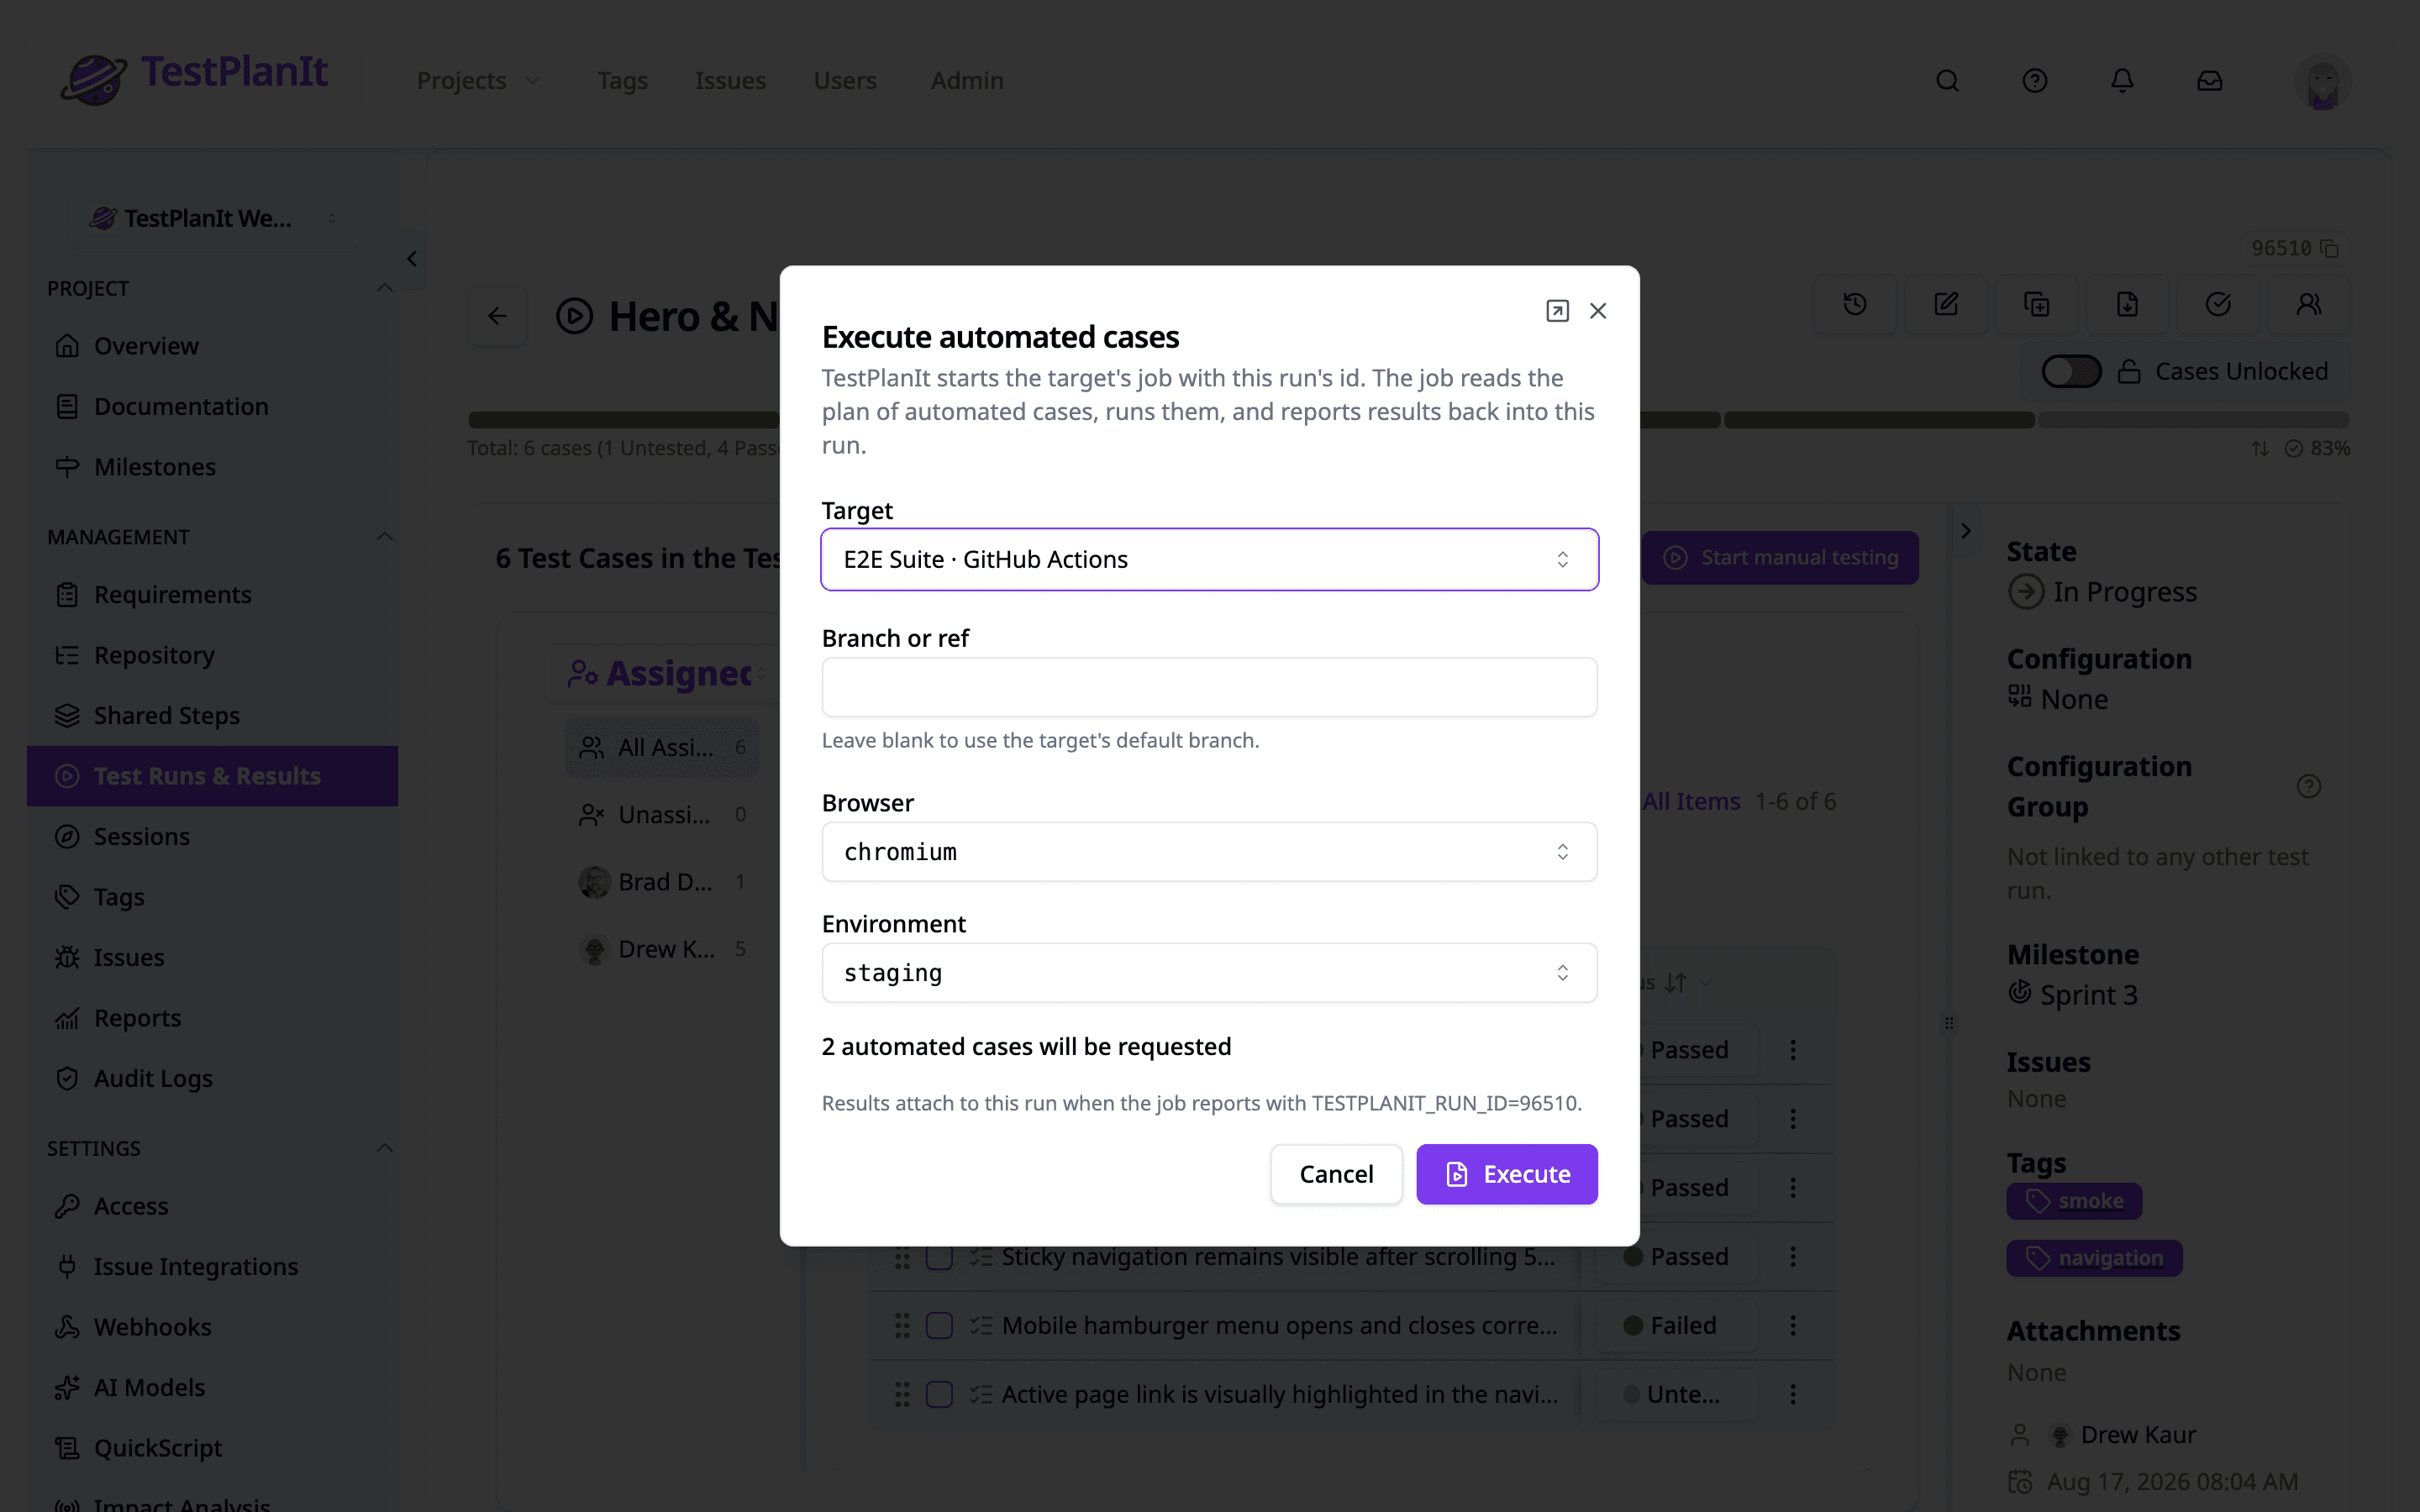Click the back arrow beside run title
Screen dimensions: 2420x1512
(497, 316)
